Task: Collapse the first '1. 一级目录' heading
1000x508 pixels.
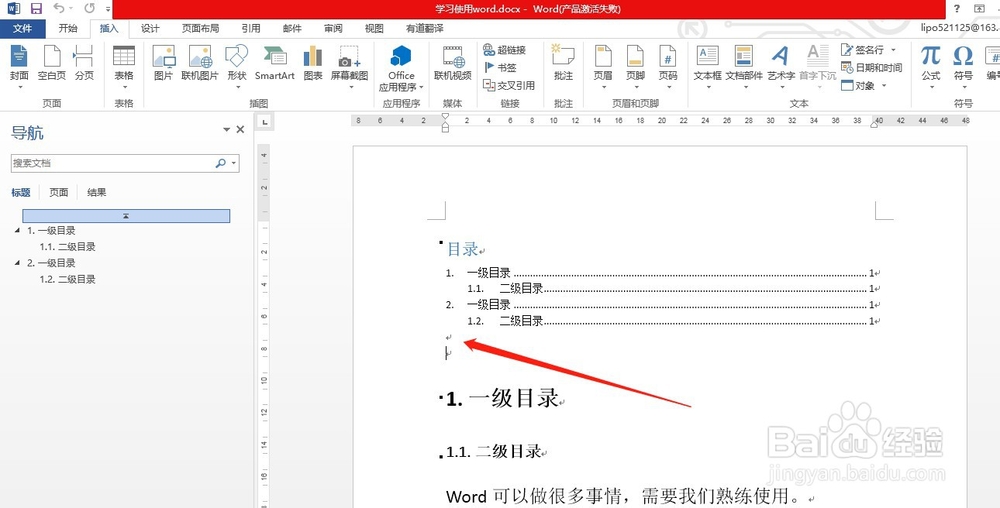Action: [17, 231]
